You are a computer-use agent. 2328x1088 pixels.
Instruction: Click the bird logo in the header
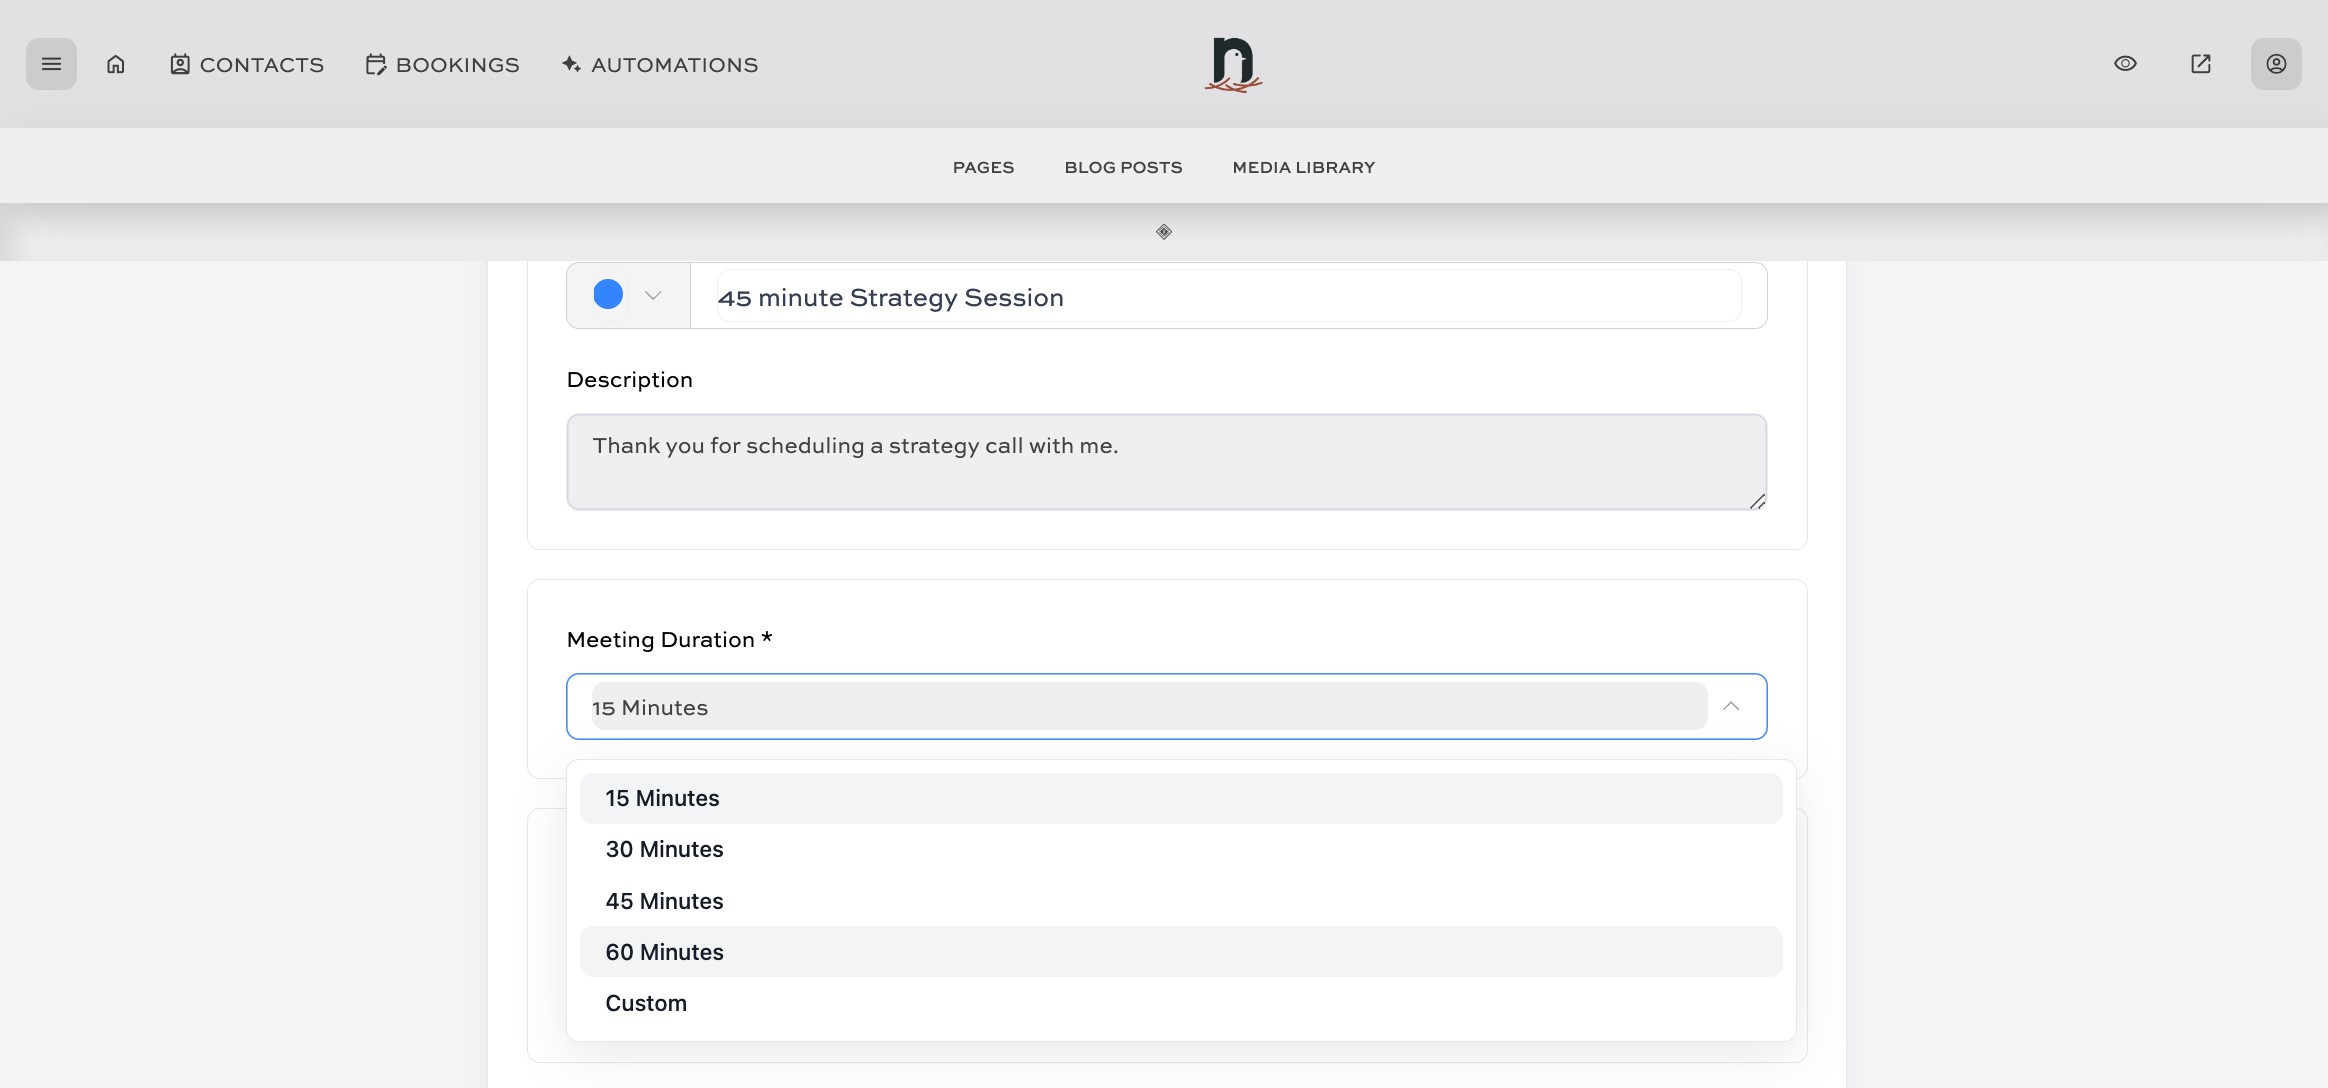[1231, 64]
